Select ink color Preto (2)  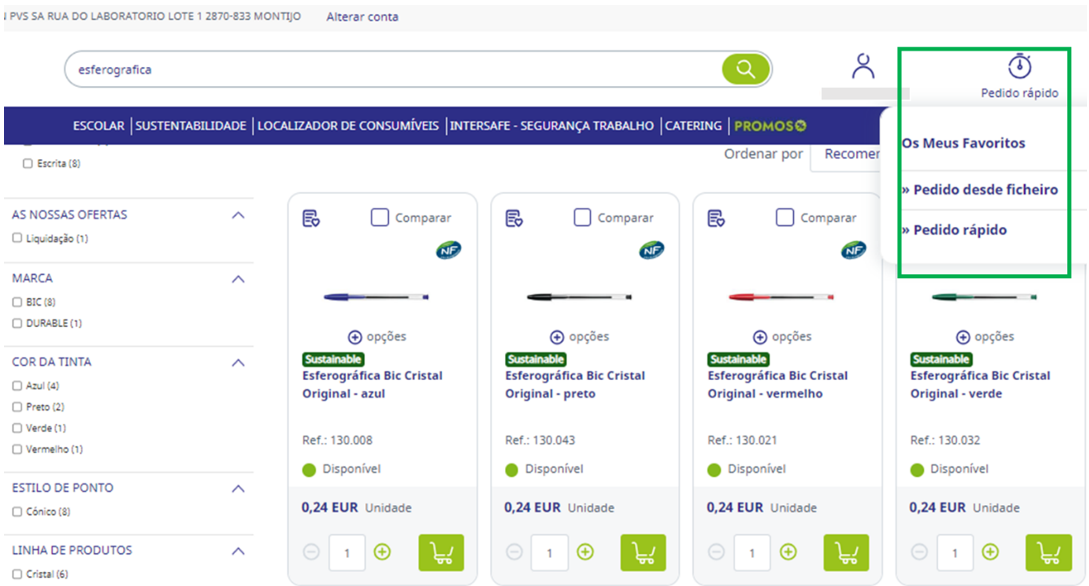17,407
